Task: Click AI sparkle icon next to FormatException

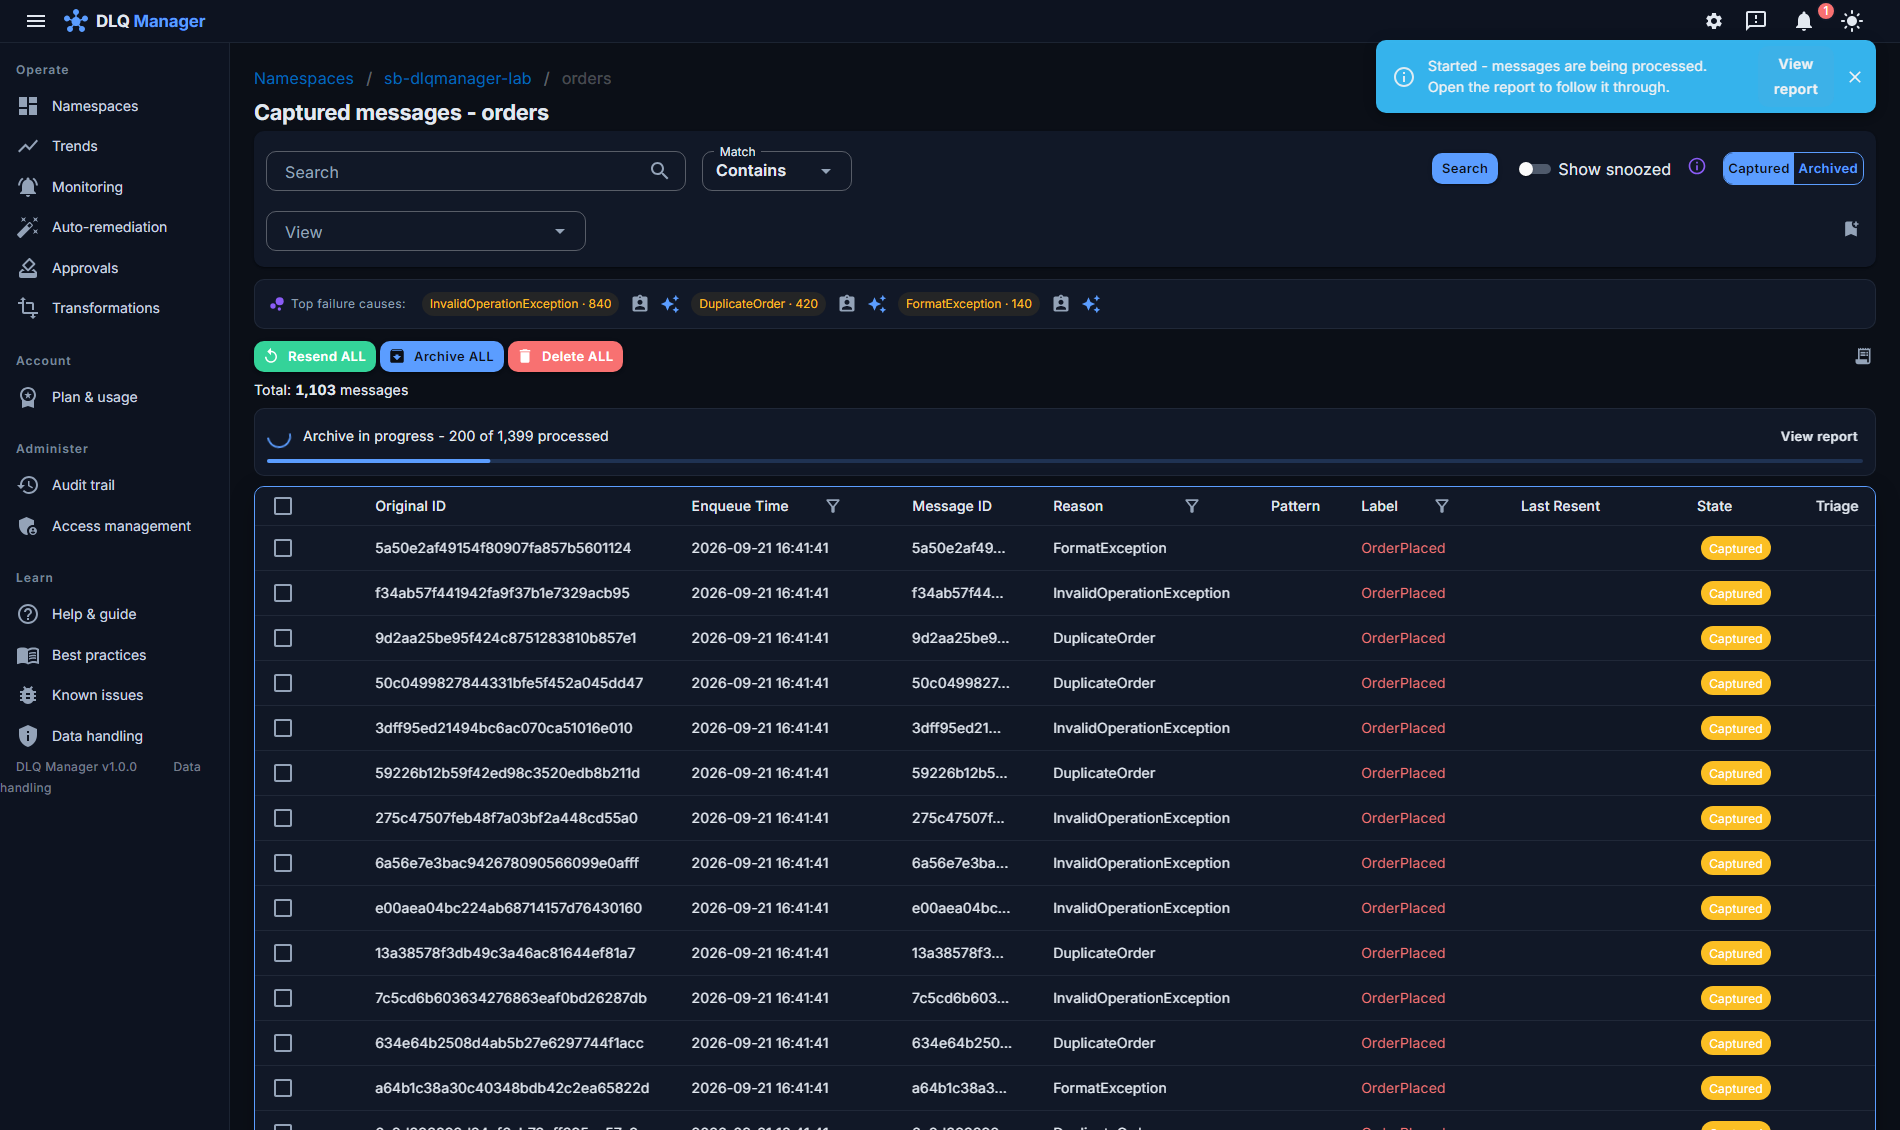Action: pyautogui.click(x=1091, y=304)
